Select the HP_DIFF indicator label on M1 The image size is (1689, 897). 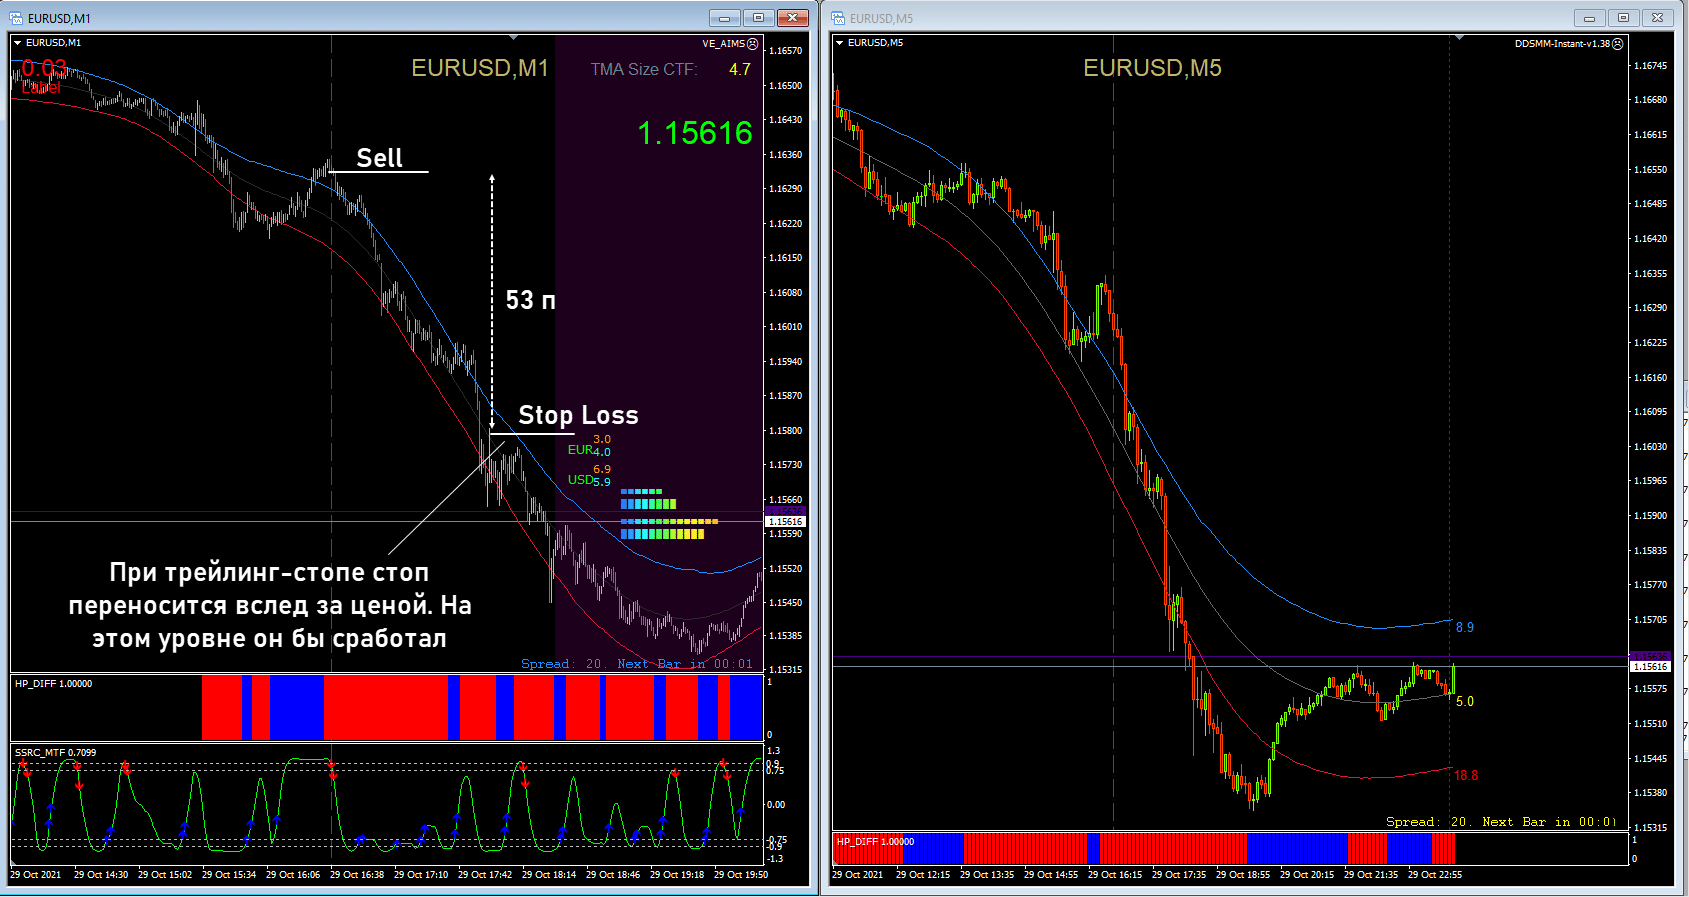(53, 684)
